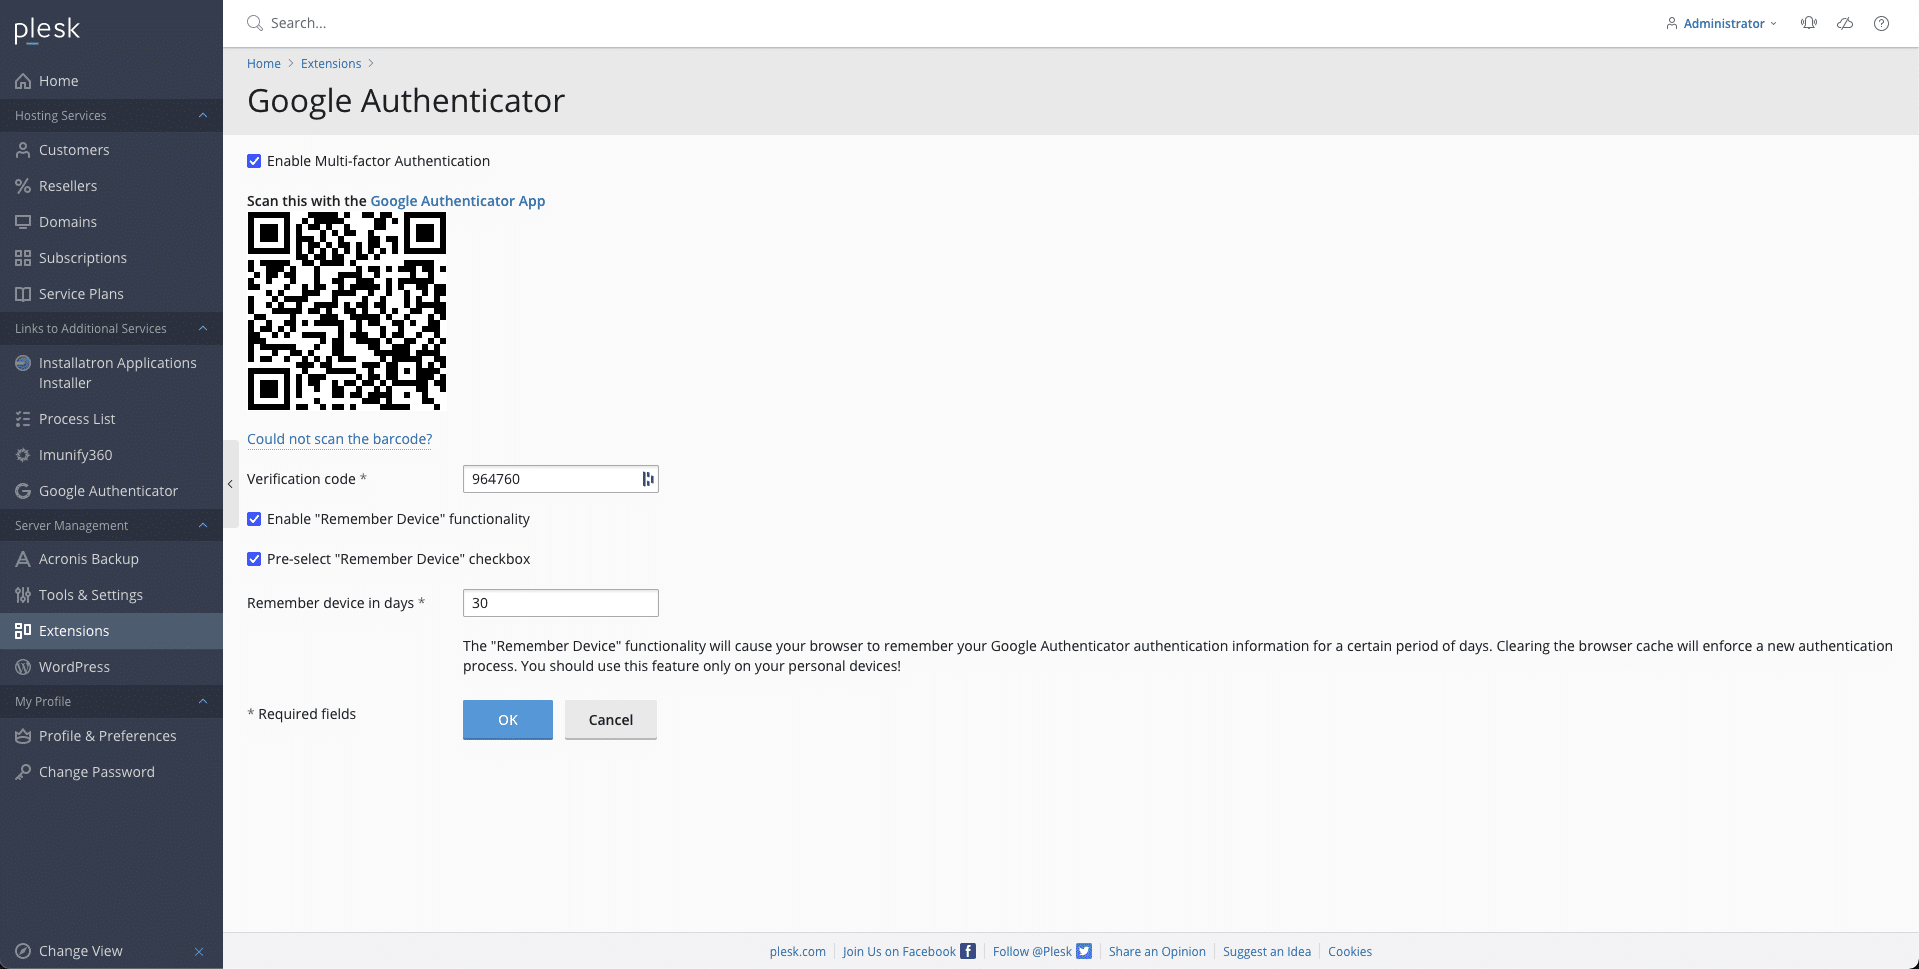This screenshot has height=969, width=1919.
Task: Toggle Enable "Remember Device" functionality checkbox
Action: coord(254,519)
